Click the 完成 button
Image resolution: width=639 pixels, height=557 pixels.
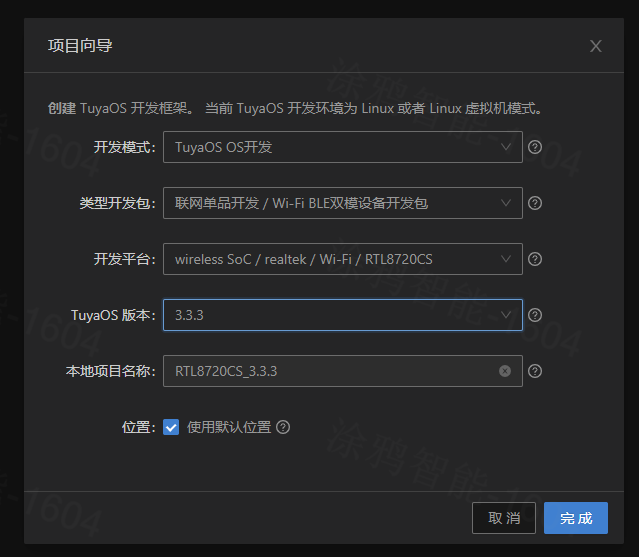(x=576, y=518)
